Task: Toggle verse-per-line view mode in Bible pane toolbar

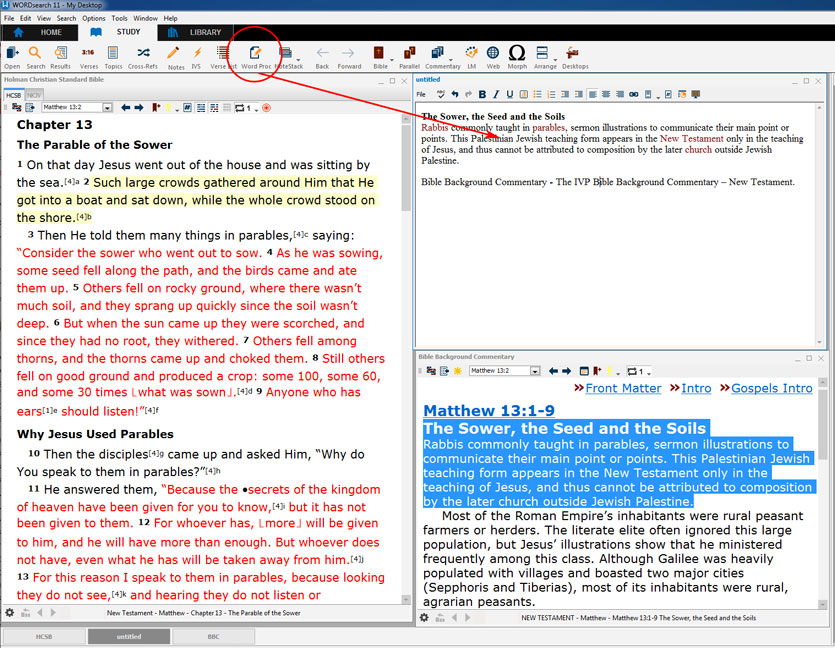Action: coord(214,108)
